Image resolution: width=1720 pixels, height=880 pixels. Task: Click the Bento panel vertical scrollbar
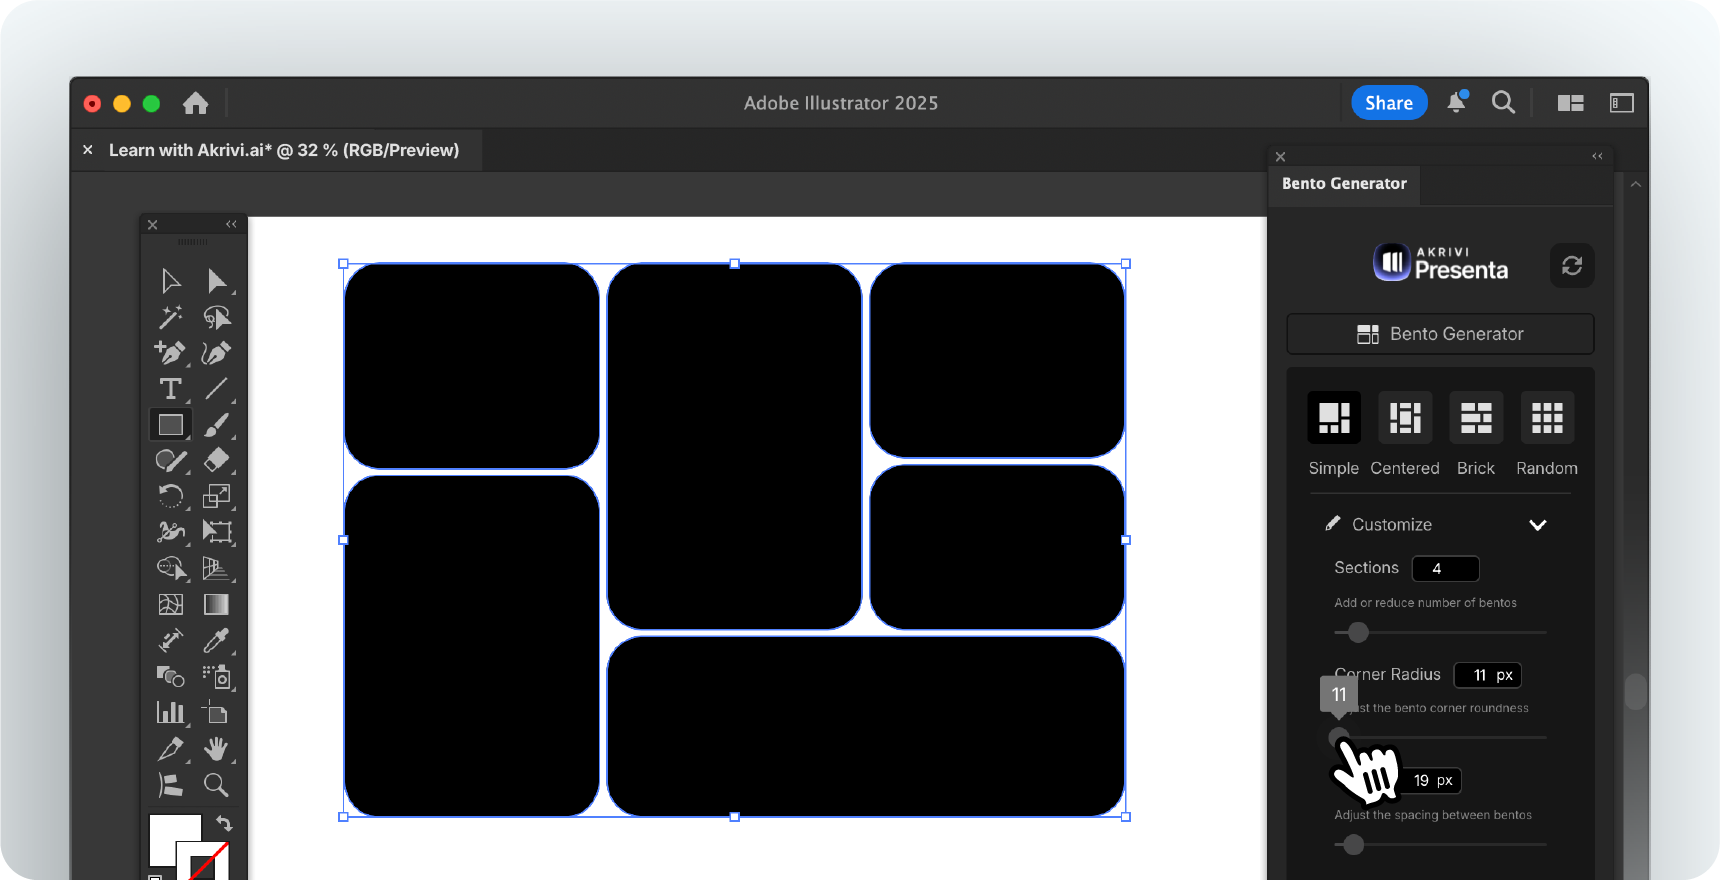(1636, 692)
